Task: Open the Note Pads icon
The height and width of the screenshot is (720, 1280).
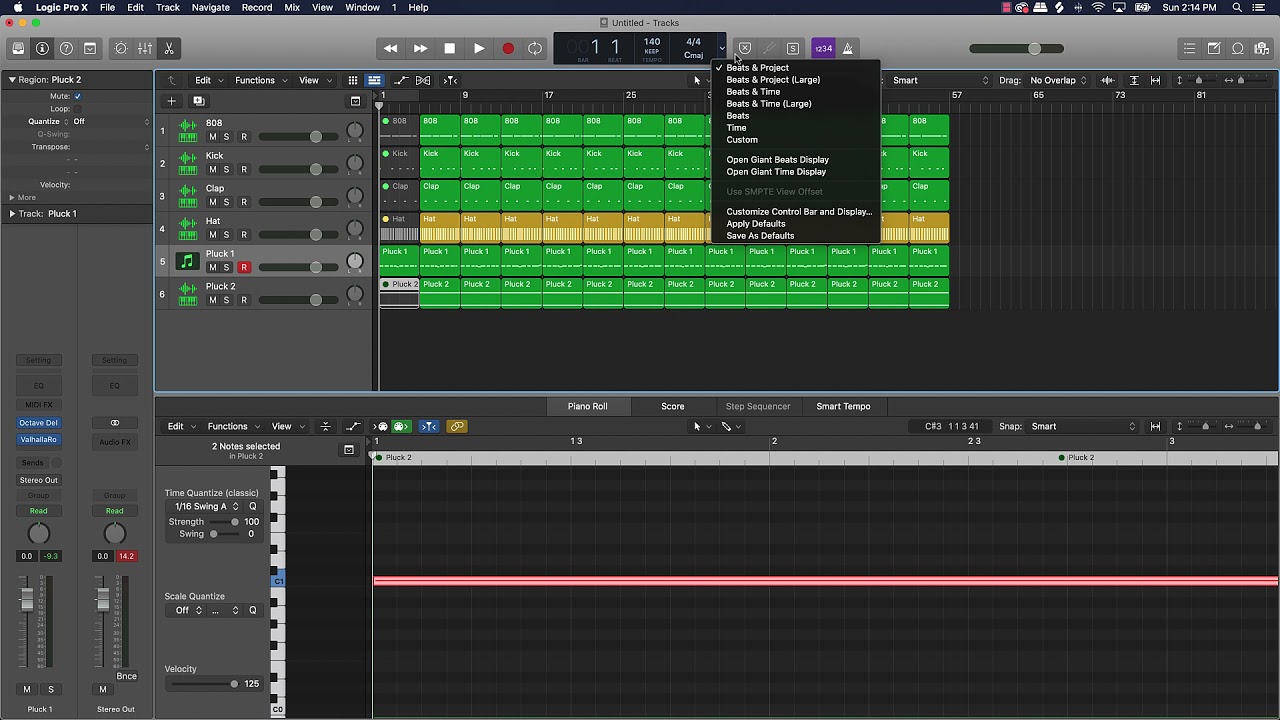Action: click(1214, 48)
